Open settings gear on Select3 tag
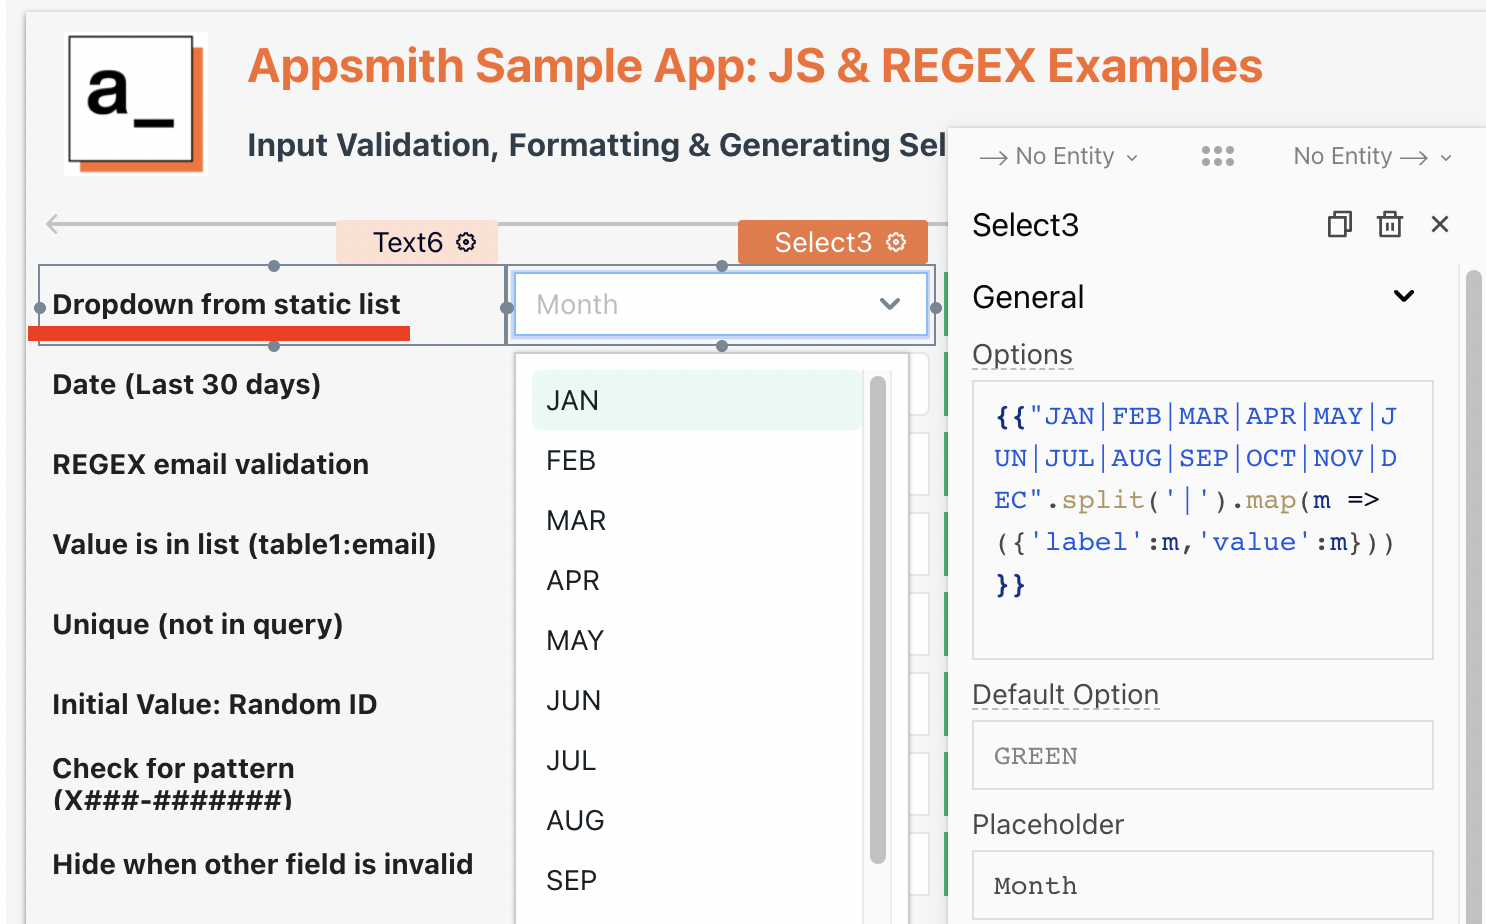This screenshot has height=924, width=1486. pos(896,242)
